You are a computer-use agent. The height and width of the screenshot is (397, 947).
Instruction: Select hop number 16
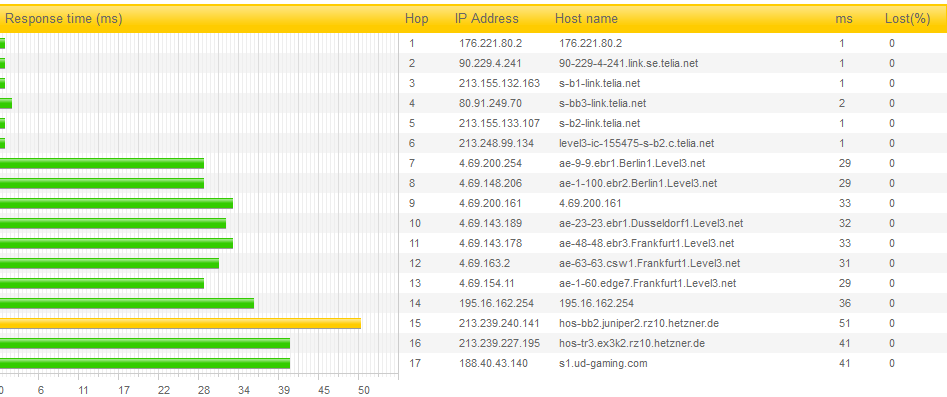[x=414, y=343]
